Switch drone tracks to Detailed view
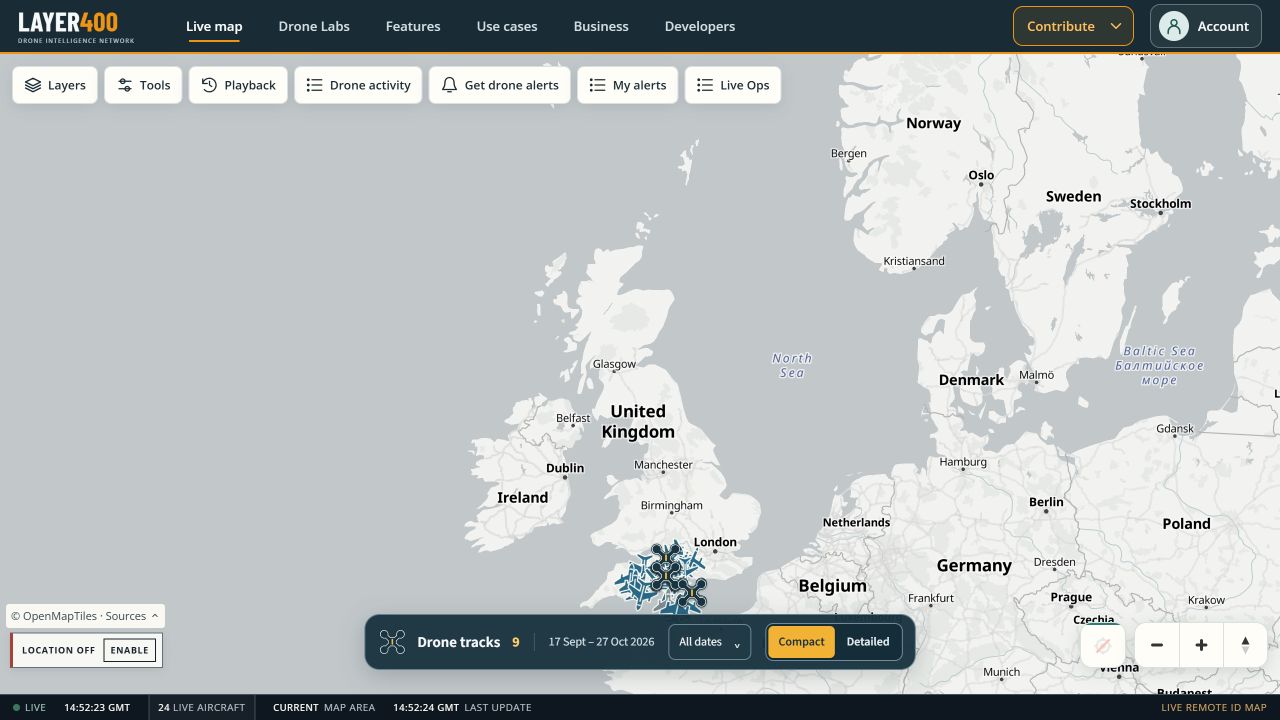Screen dimensions: 1280x720 [x=868, y=642]
